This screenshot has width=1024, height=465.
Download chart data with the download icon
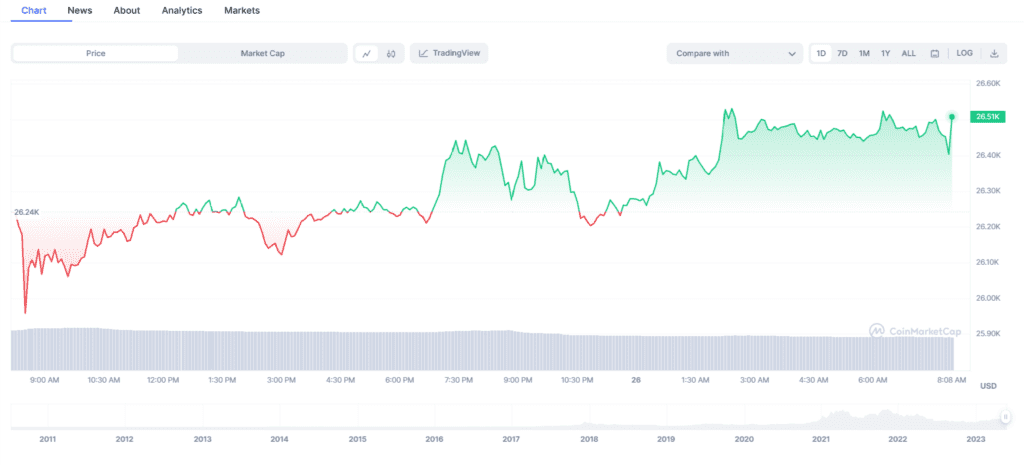(x=995, y=54)
